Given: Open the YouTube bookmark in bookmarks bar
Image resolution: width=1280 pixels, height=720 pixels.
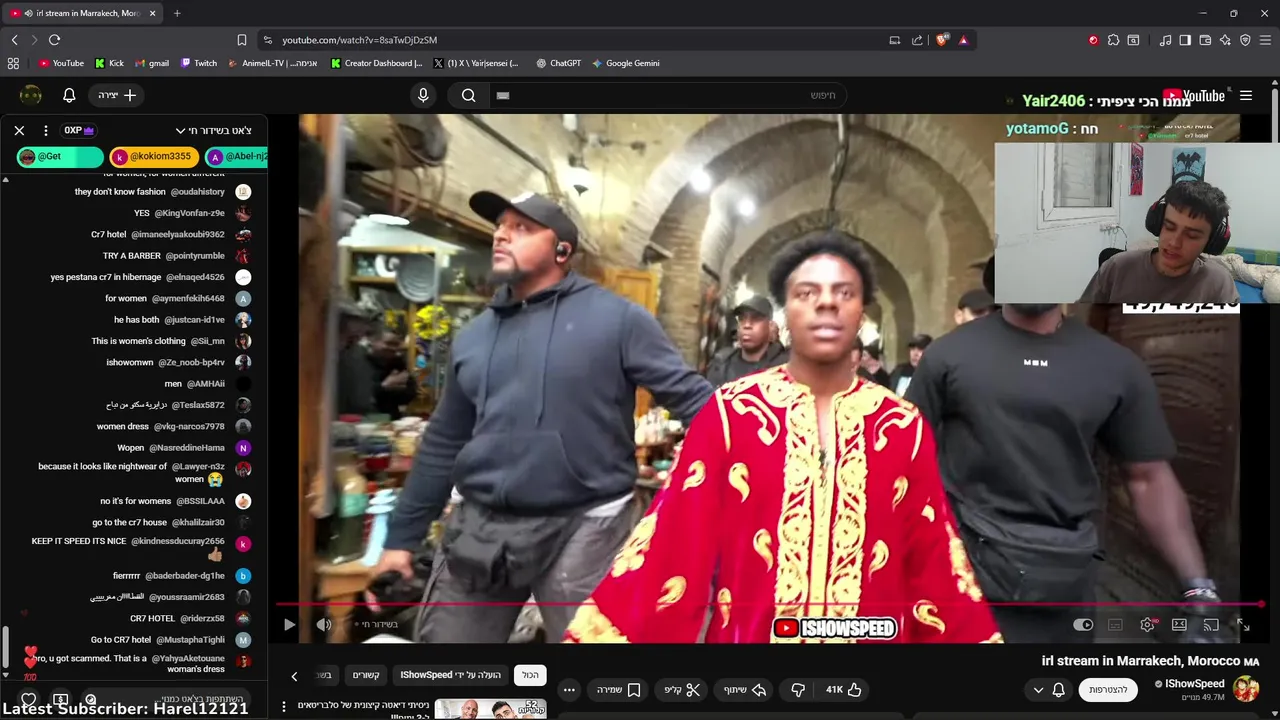Looking at the screenshot, I should click(61, 63).
